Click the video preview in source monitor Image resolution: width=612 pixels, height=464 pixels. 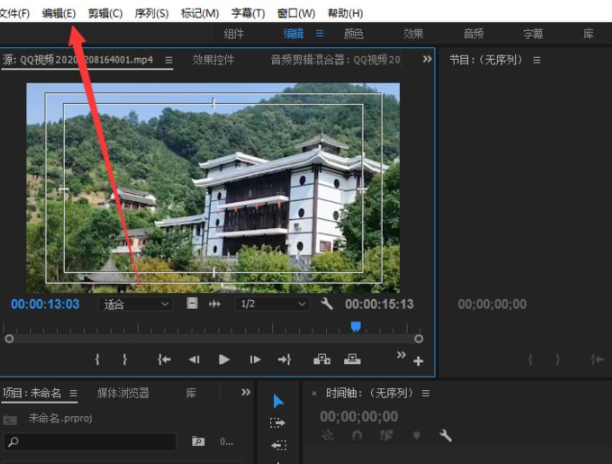213,188
